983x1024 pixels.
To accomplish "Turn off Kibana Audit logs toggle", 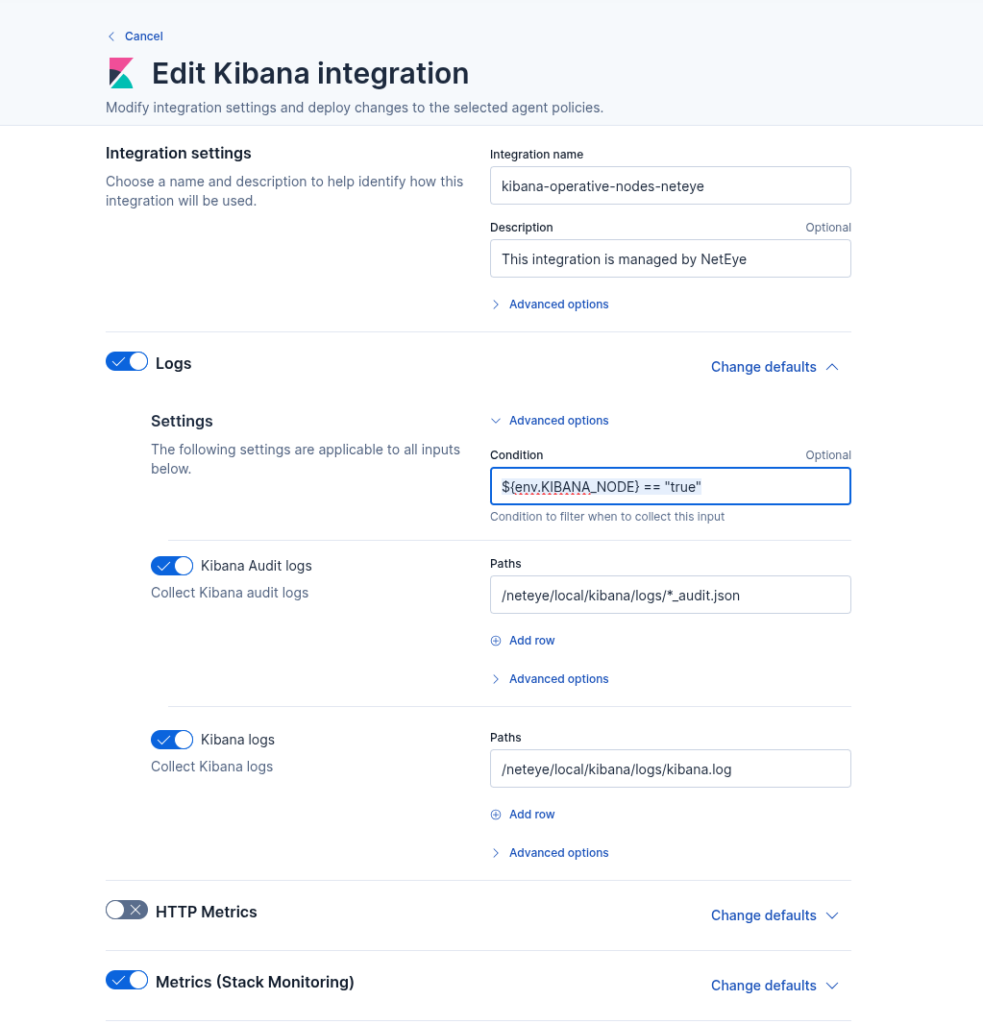I will click(172, 566).
